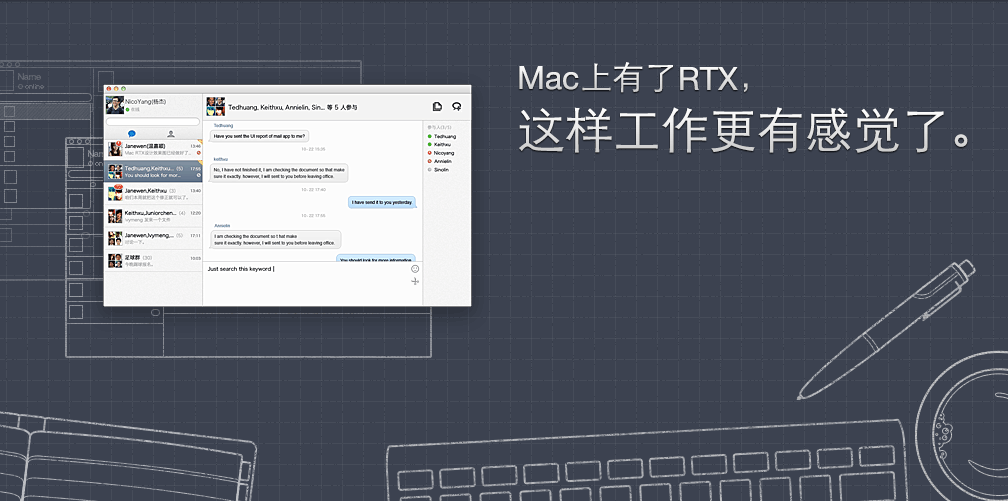Open the 足球群 group conversation
Viewport: 1008px width, 501px height.
click(x=154, y=260)
